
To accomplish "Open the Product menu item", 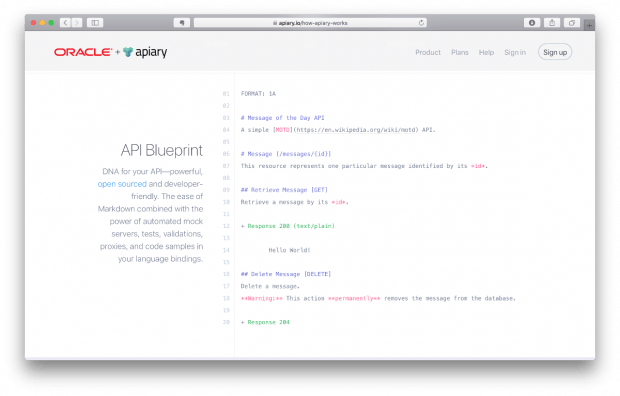I will pos(428,52).
